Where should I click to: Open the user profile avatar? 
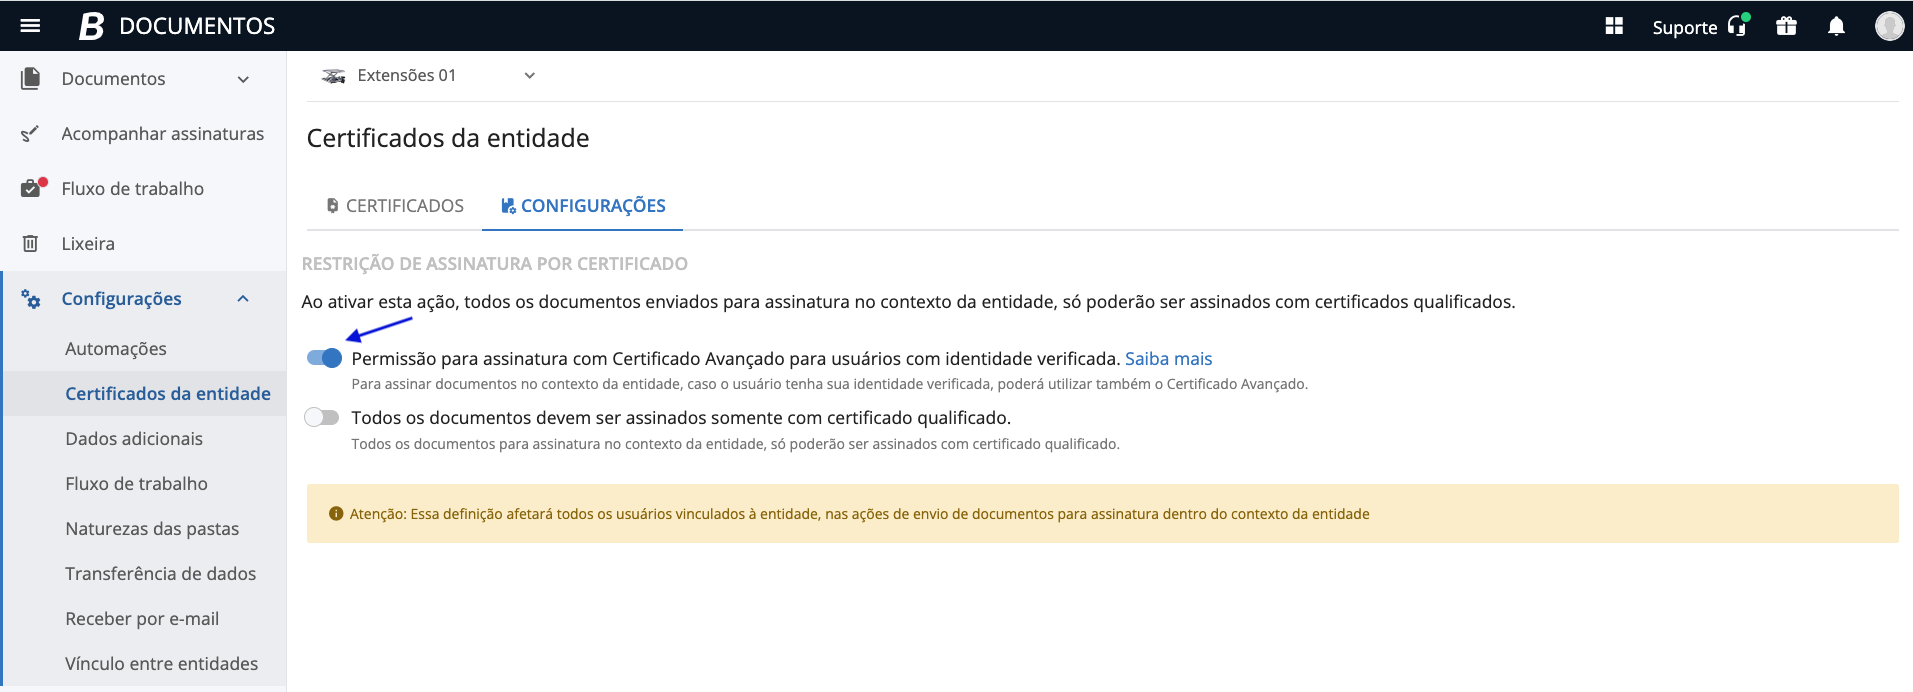tap(1888, 26)
